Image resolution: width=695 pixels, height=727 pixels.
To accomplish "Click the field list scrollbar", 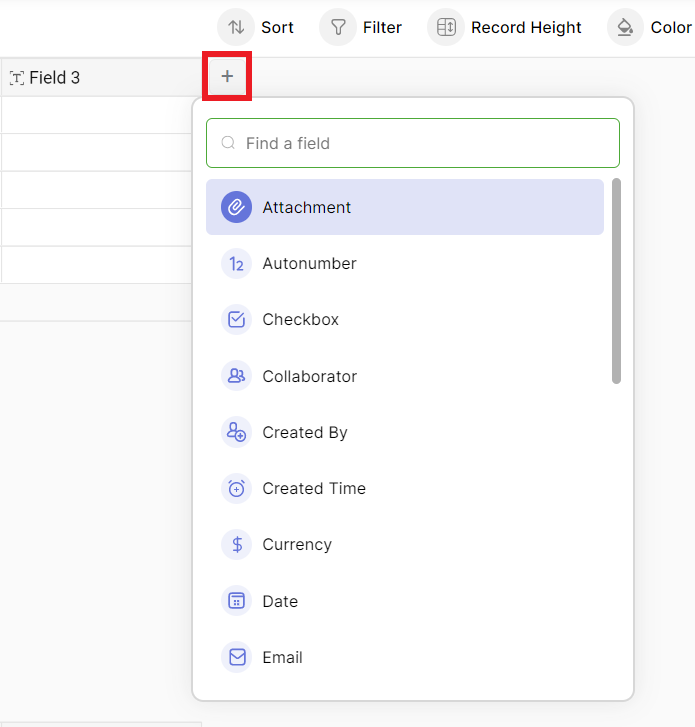I will (x=616, y=281).
